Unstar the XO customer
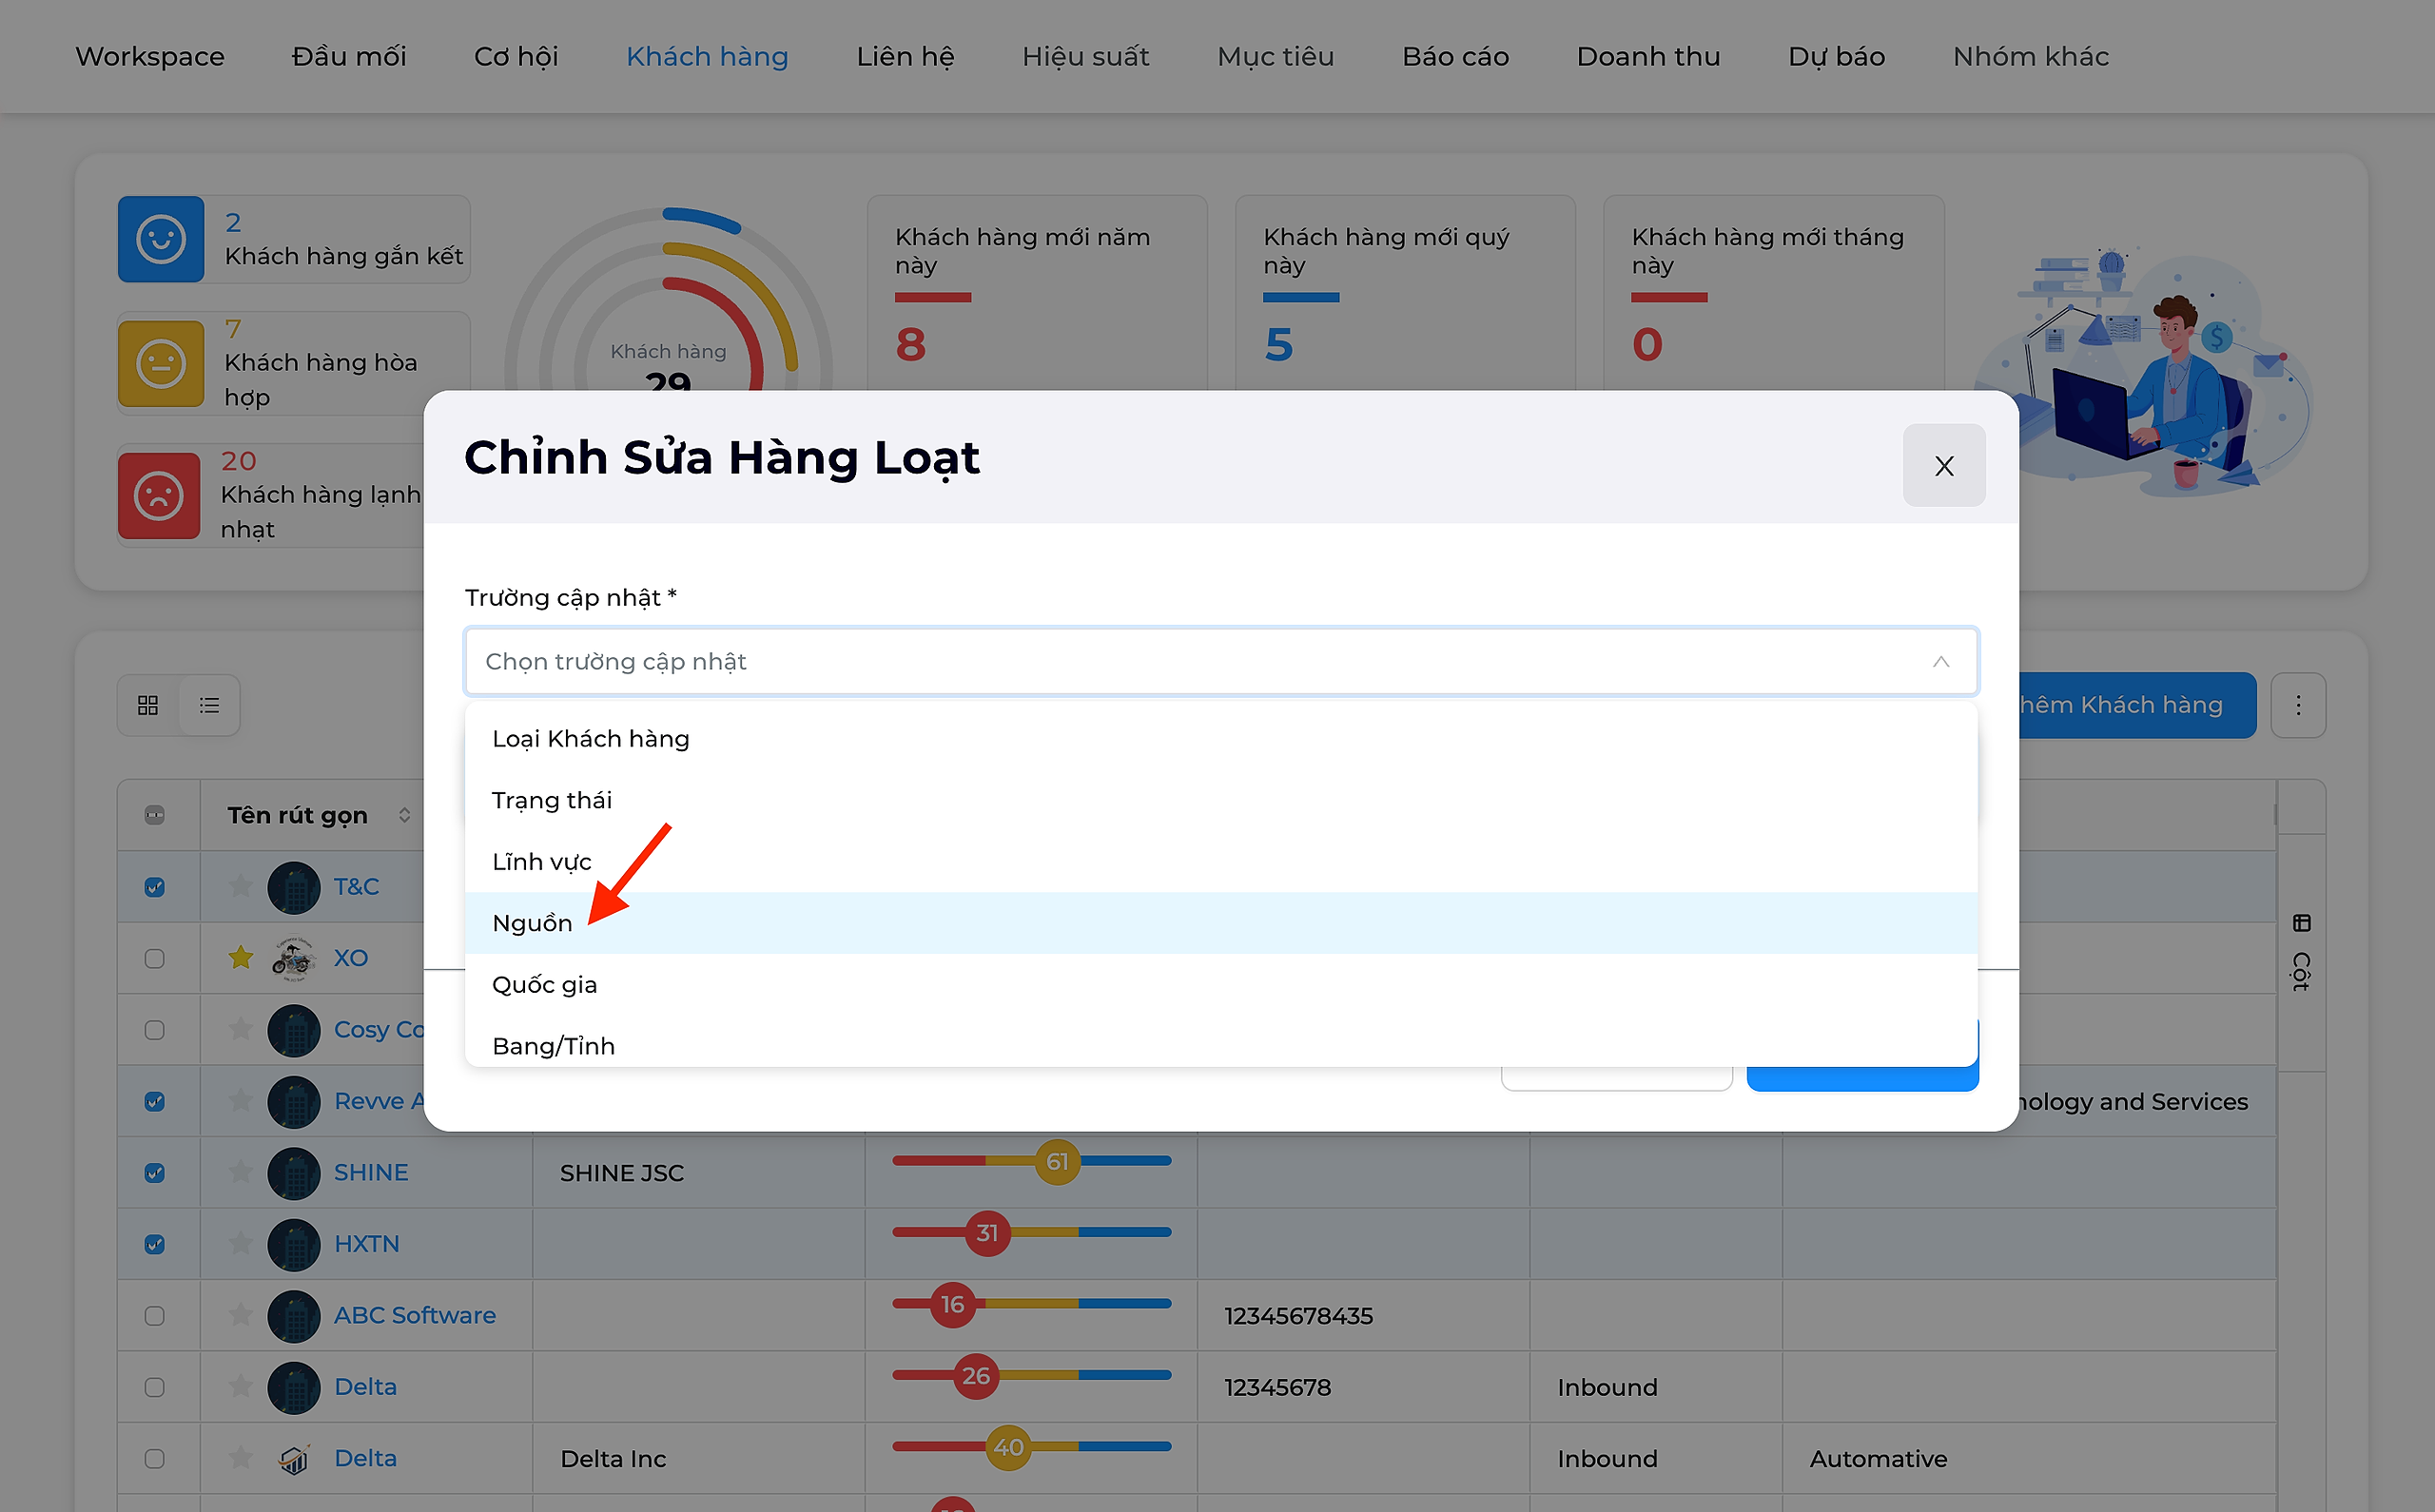The height and width of the screenshot is (1512, 2435). 240,957
